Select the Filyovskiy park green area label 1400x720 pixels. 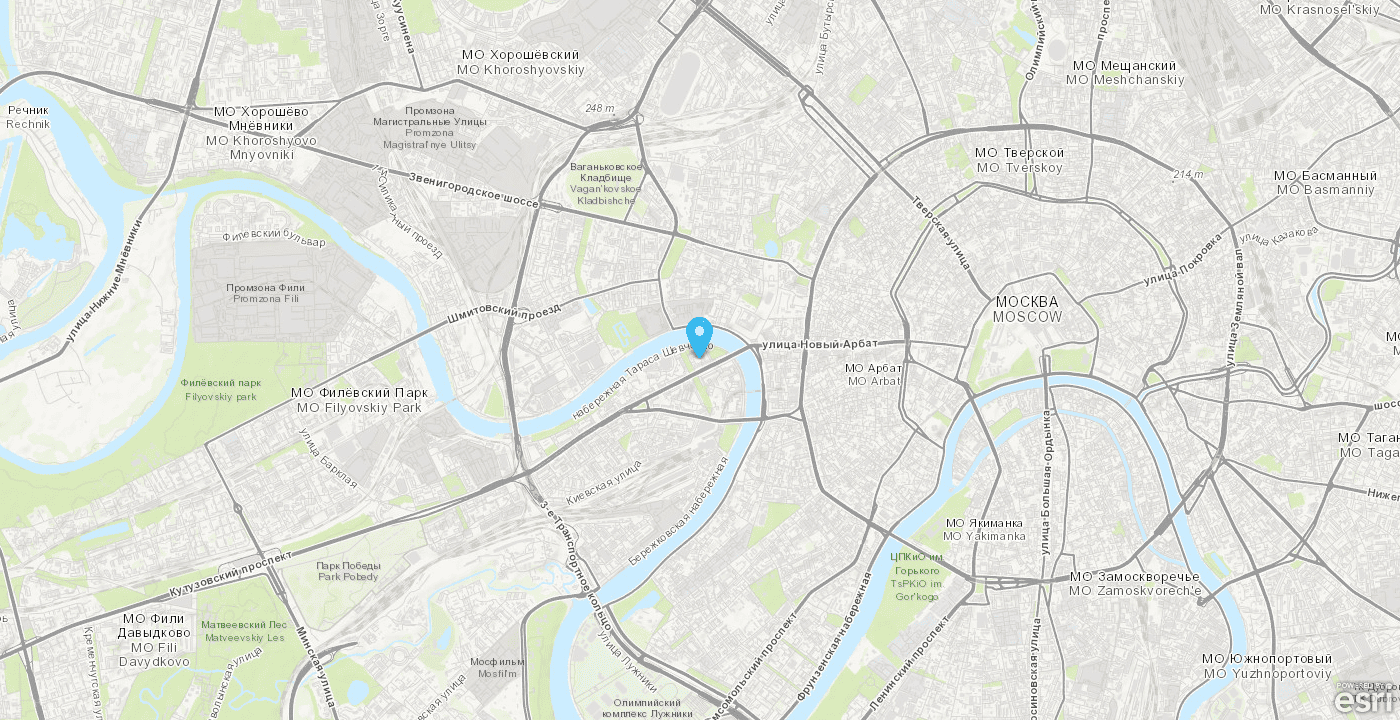coord(221,389)
